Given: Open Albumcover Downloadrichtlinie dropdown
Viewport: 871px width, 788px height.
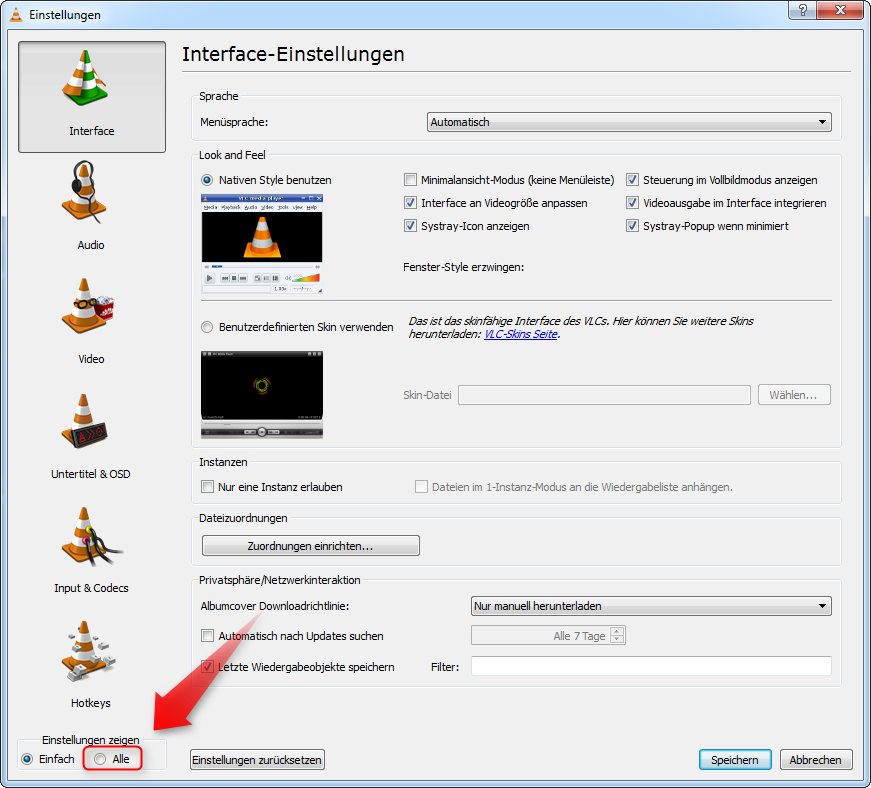Looking at the screenshot, I should point(651,605).
